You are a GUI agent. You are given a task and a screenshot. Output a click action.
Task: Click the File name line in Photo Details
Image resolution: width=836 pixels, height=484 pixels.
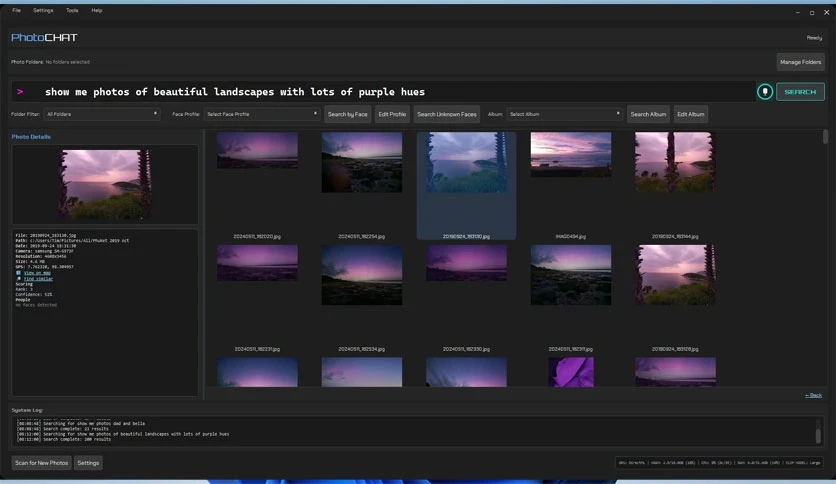pyautogui.click(x=46, y=235)
